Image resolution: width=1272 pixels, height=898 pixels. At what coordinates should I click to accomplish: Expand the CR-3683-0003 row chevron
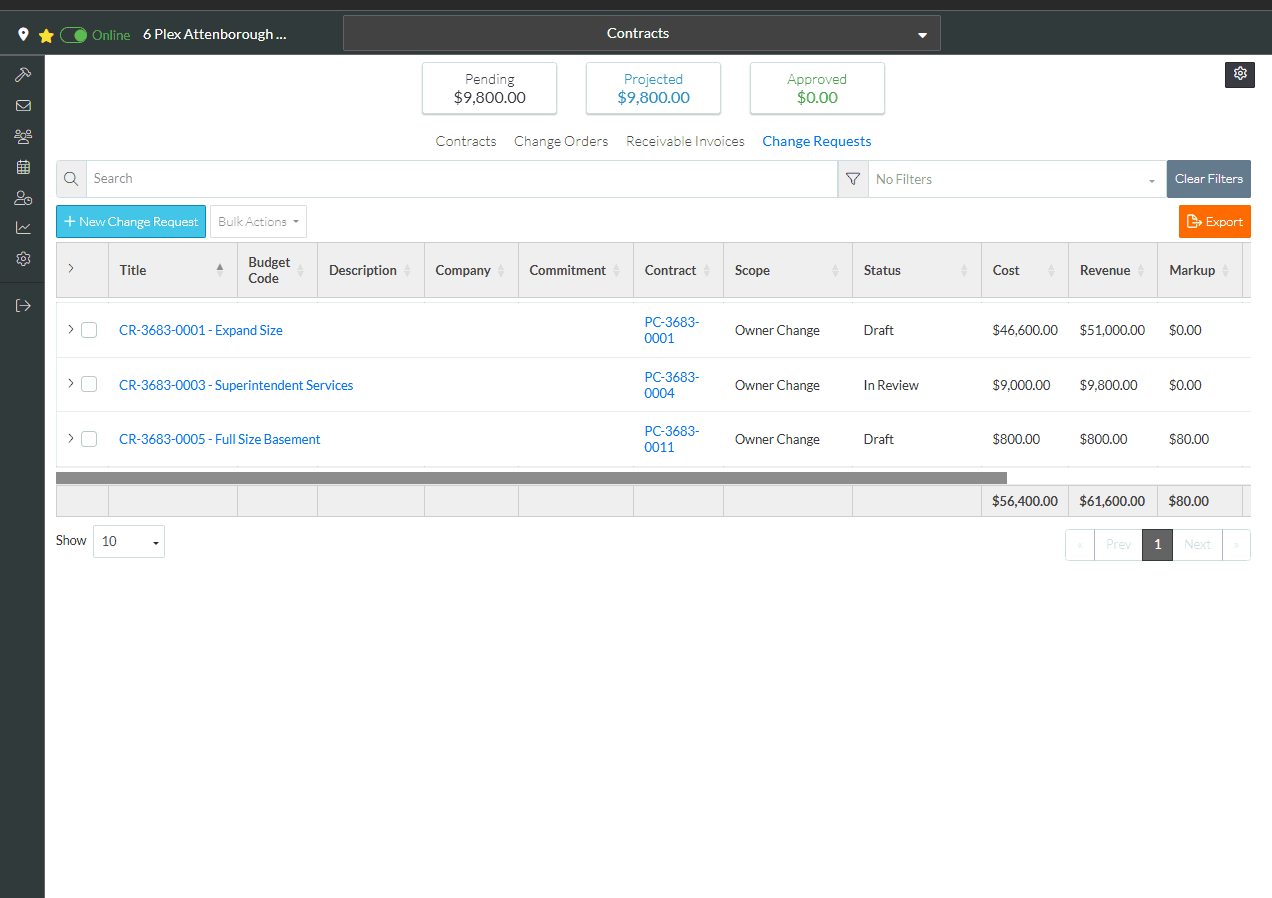pos(70,383)
